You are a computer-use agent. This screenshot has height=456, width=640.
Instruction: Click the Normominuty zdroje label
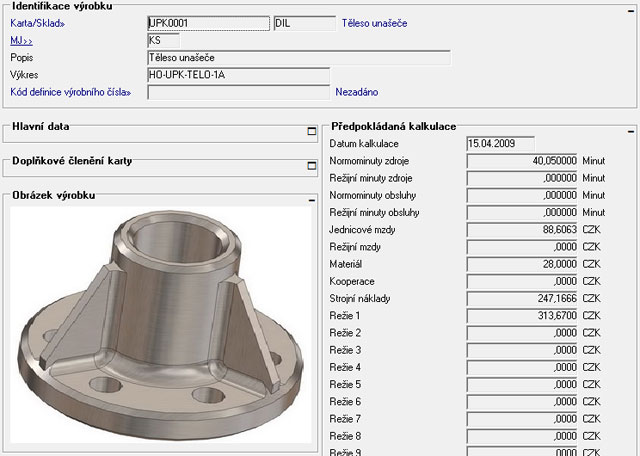point(369,160)
